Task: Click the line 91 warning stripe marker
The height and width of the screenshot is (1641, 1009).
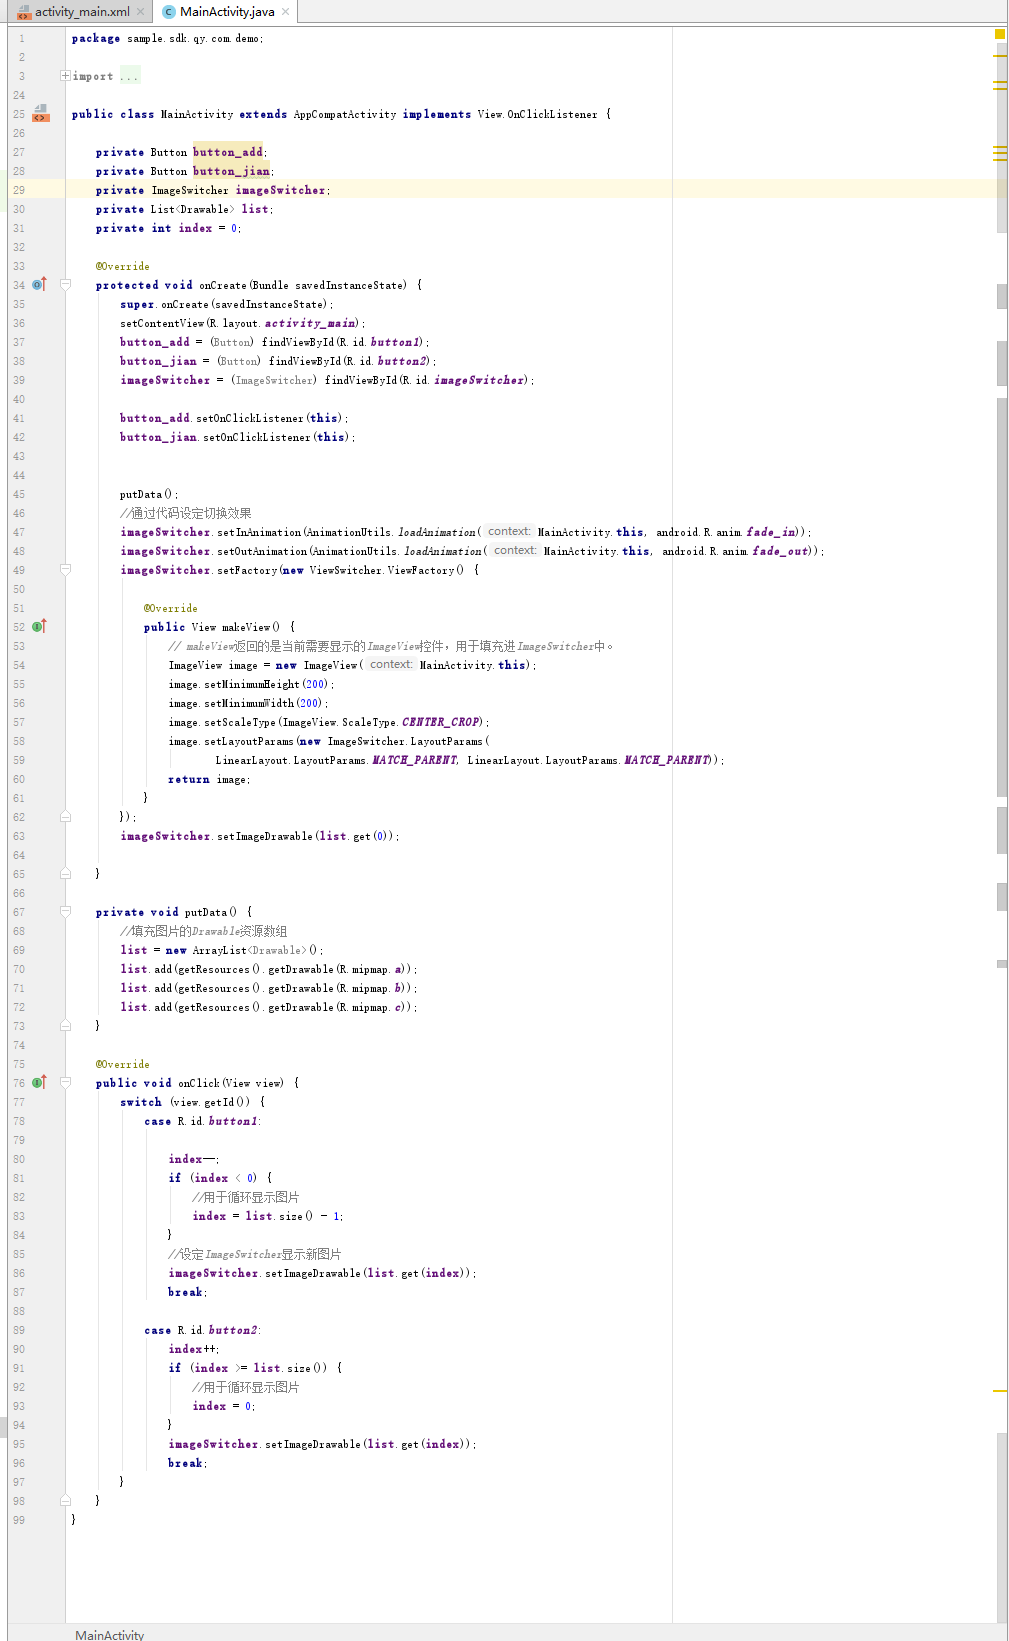Action: coord(999,1391)
